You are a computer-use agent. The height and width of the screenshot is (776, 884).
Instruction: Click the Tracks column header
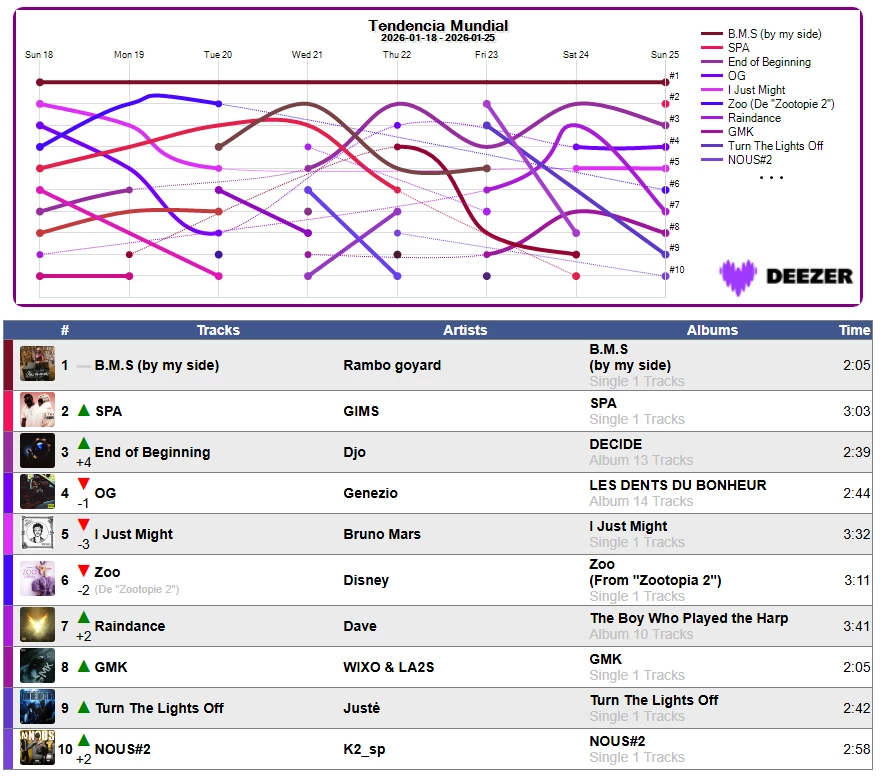point(218,330)
